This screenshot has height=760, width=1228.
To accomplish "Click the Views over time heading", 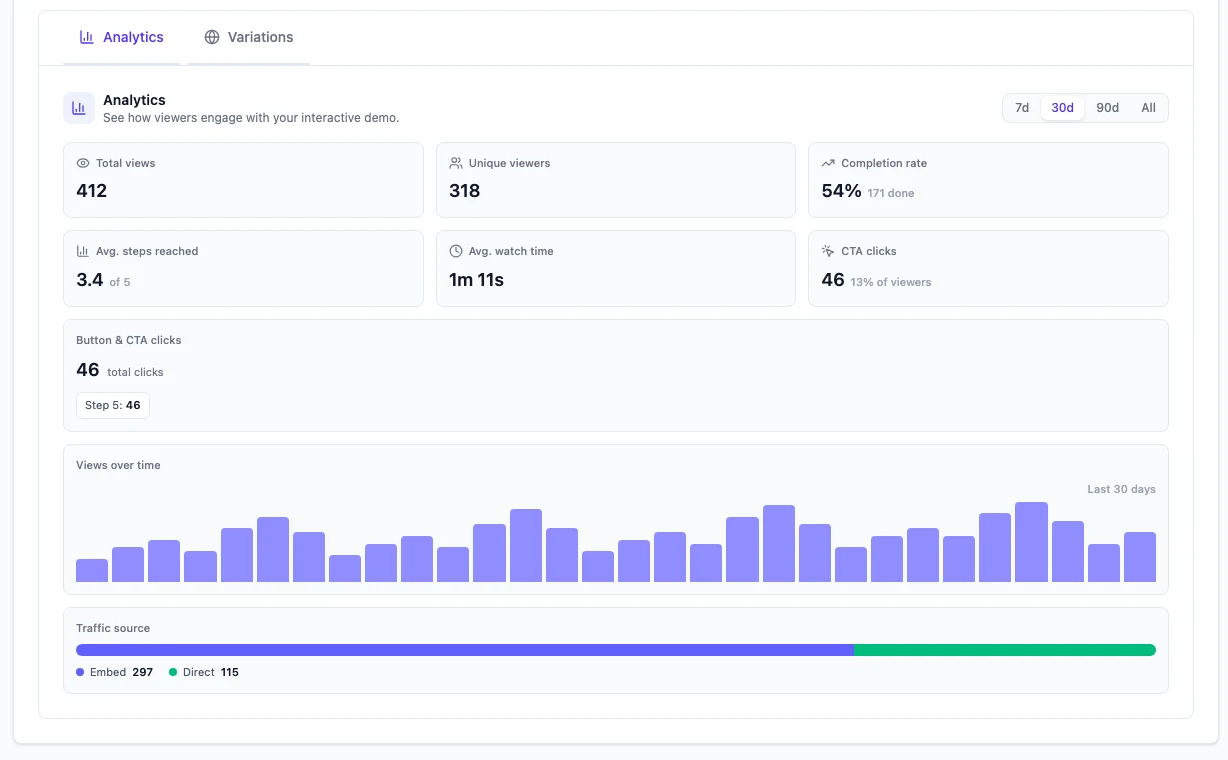I will point(118,465).
